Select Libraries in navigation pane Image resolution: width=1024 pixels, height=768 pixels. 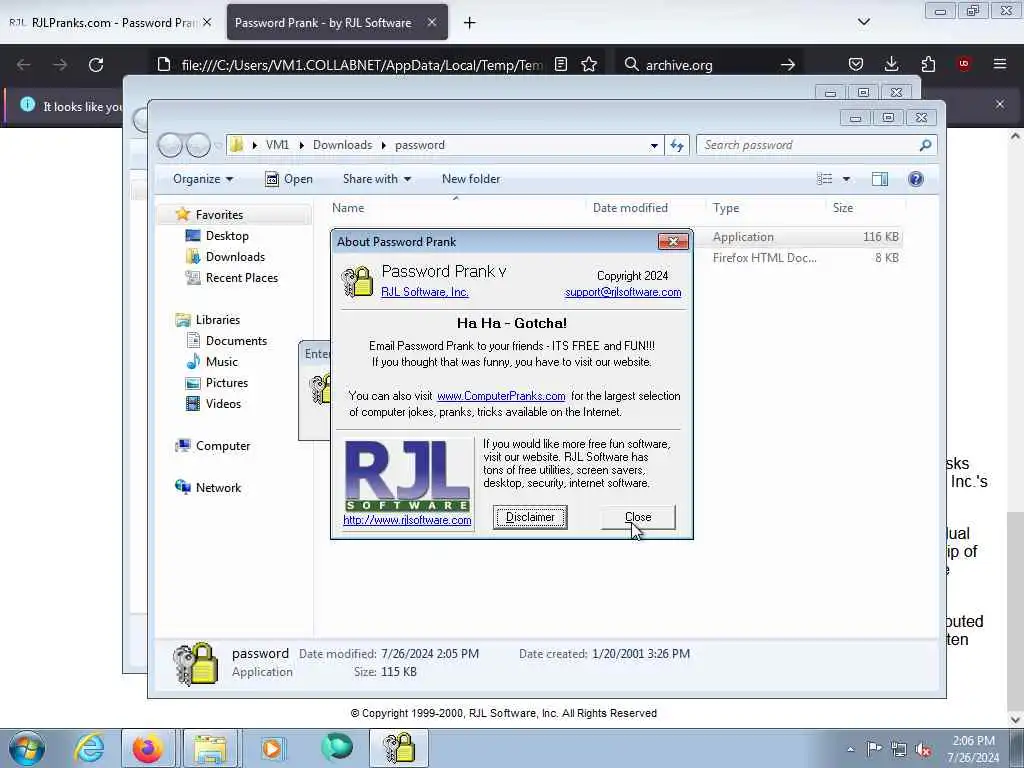click(217, 319)
